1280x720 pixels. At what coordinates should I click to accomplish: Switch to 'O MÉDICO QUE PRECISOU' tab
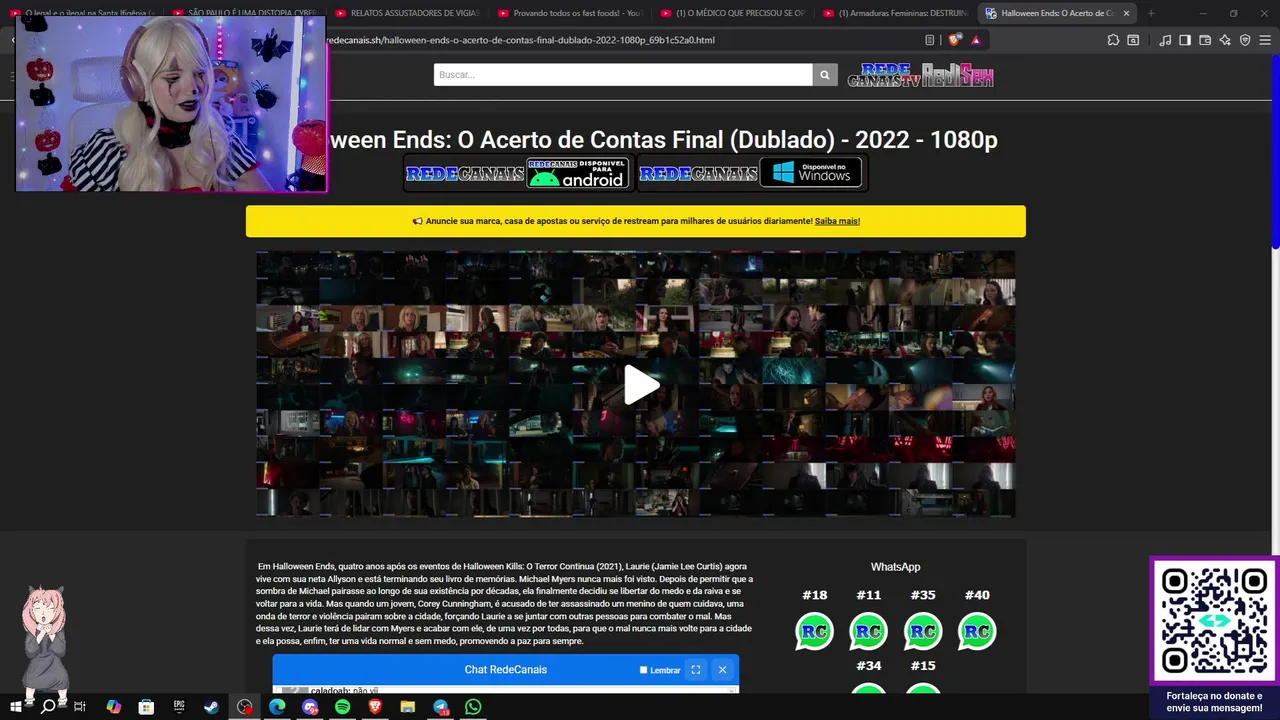[x=732, y=13]
